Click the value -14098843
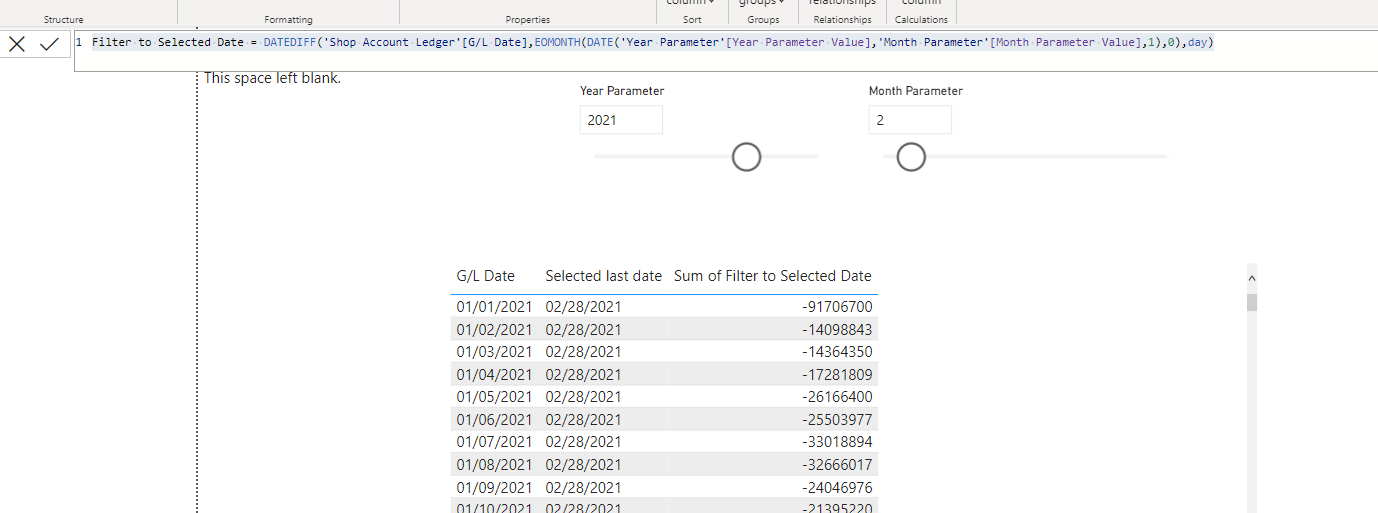The image size is (1378, 513). [x=837, y=329]
